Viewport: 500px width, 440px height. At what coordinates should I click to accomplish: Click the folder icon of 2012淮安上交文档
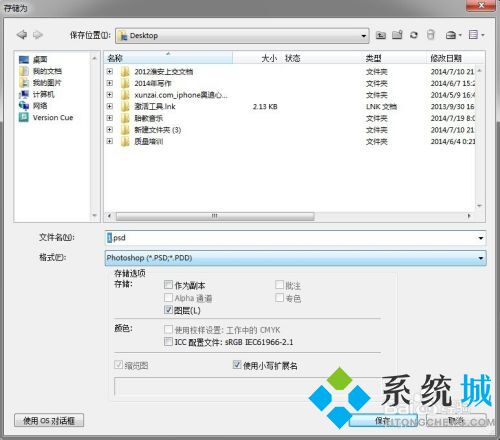[x=125, y=71]
